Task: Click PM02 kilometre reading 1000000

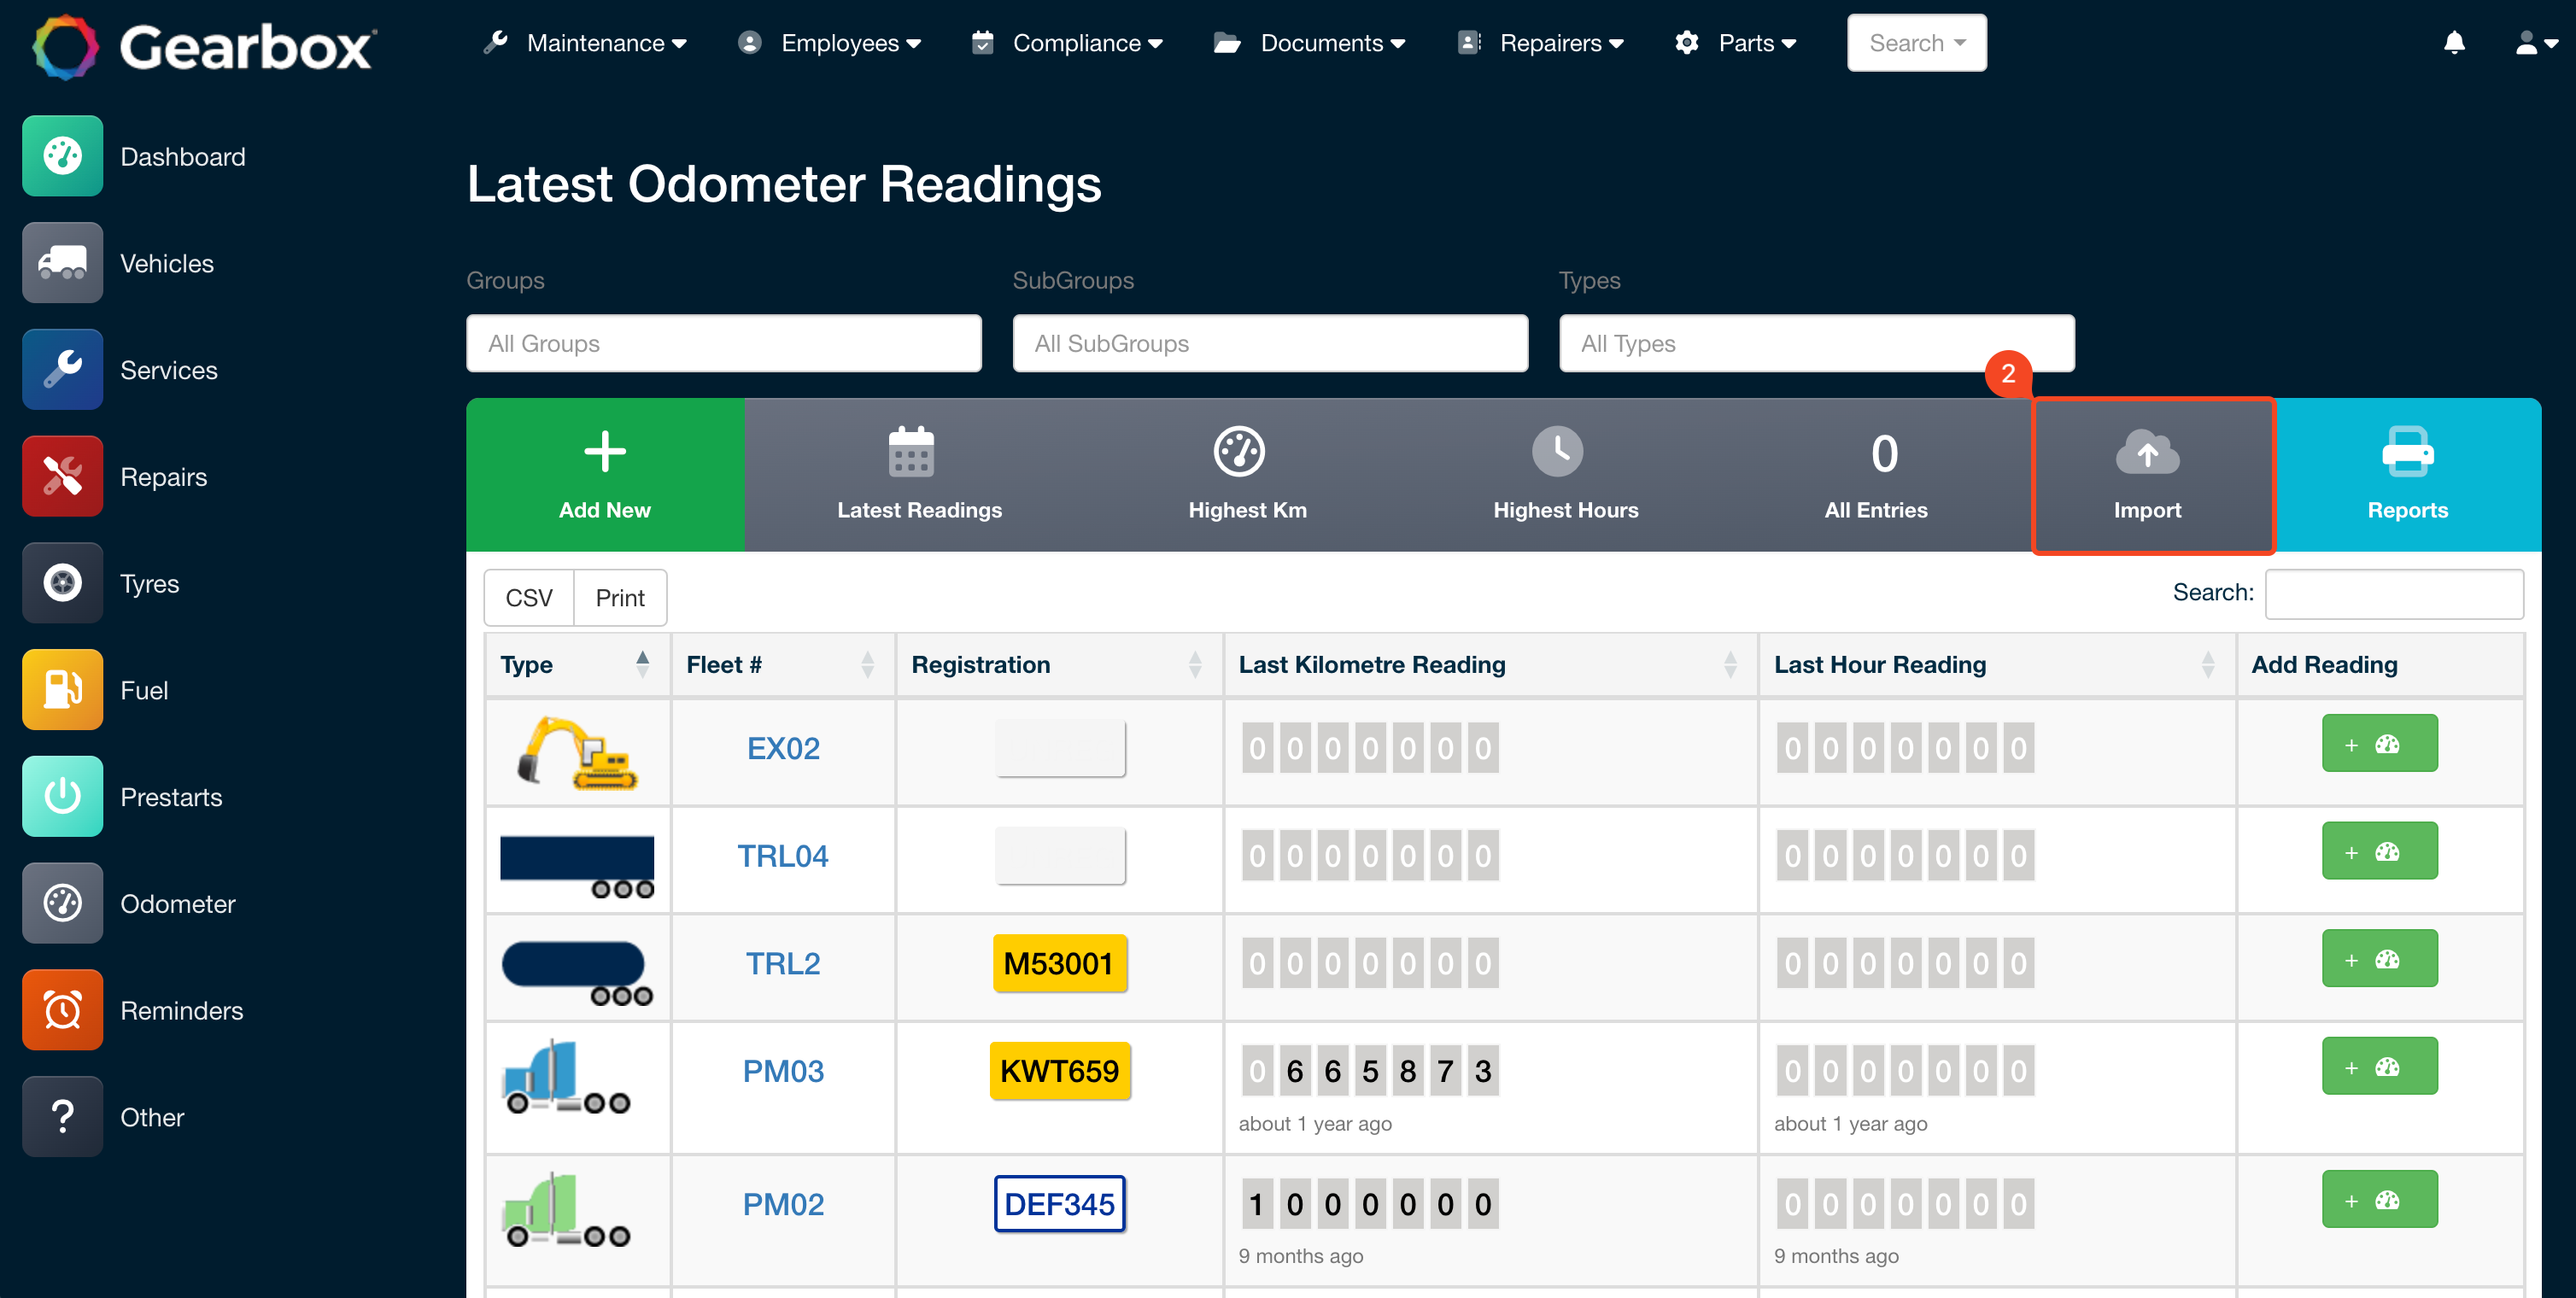Action: pyautogui.click(x=1370, y=1204)
